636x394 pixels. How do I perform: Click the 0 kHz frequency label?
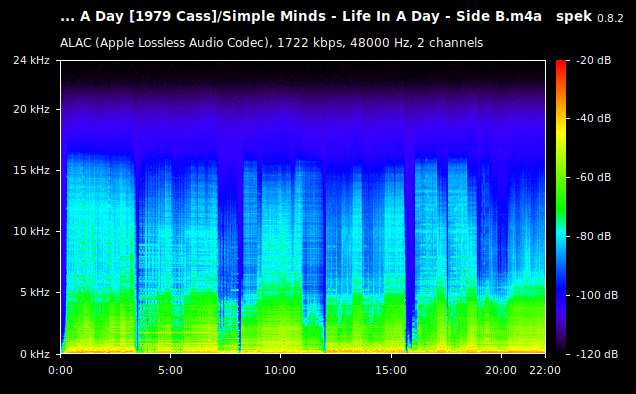(35, 354)
